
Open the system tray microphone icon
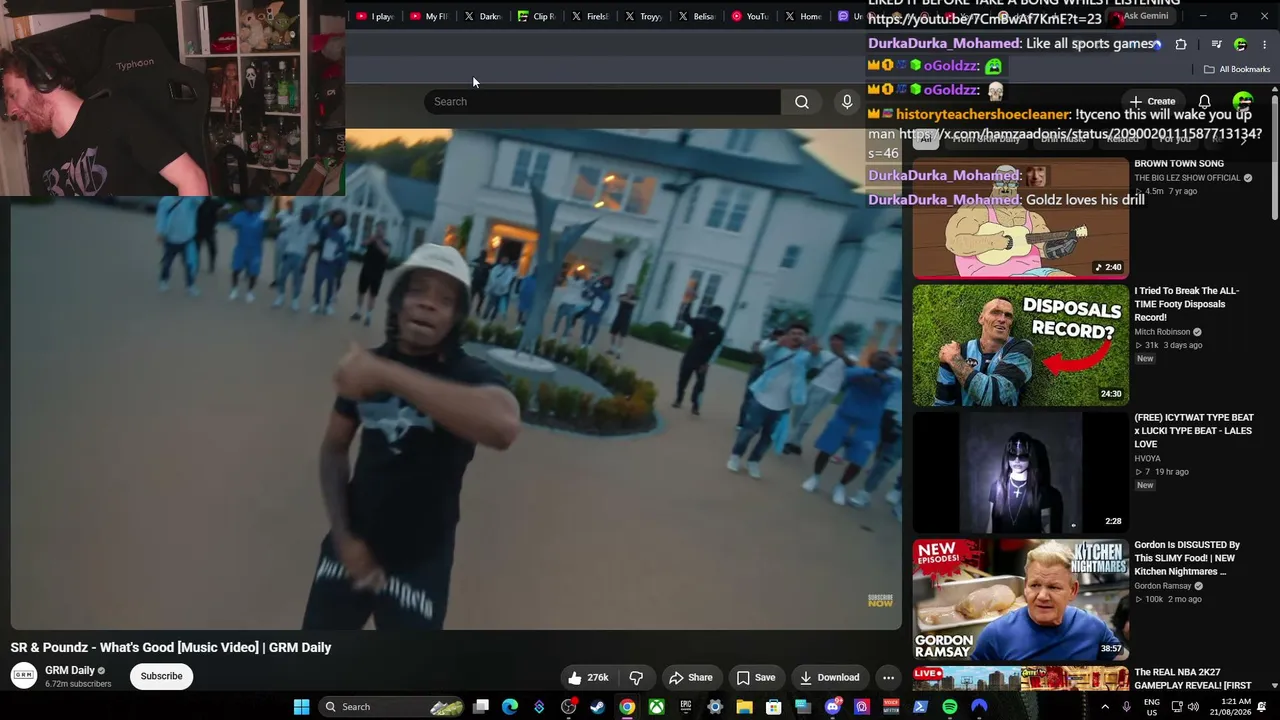[x=1126, y=707]
